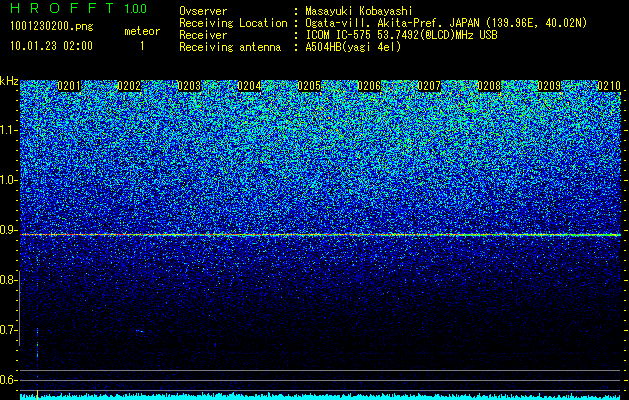Click the 0203 time marker
This screenshot has width=629, height=400.
tap(189, 86)
